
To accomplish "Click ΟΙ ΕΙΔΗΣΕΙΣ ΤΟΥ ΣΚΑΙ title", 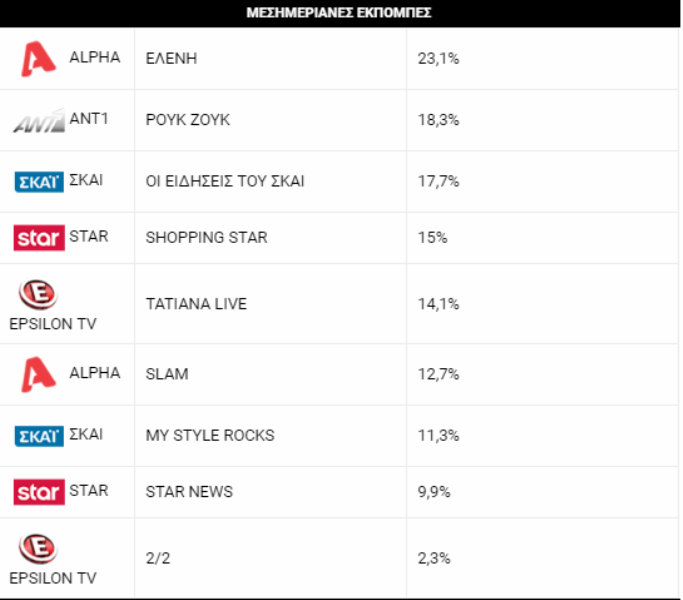I will 225,181.
